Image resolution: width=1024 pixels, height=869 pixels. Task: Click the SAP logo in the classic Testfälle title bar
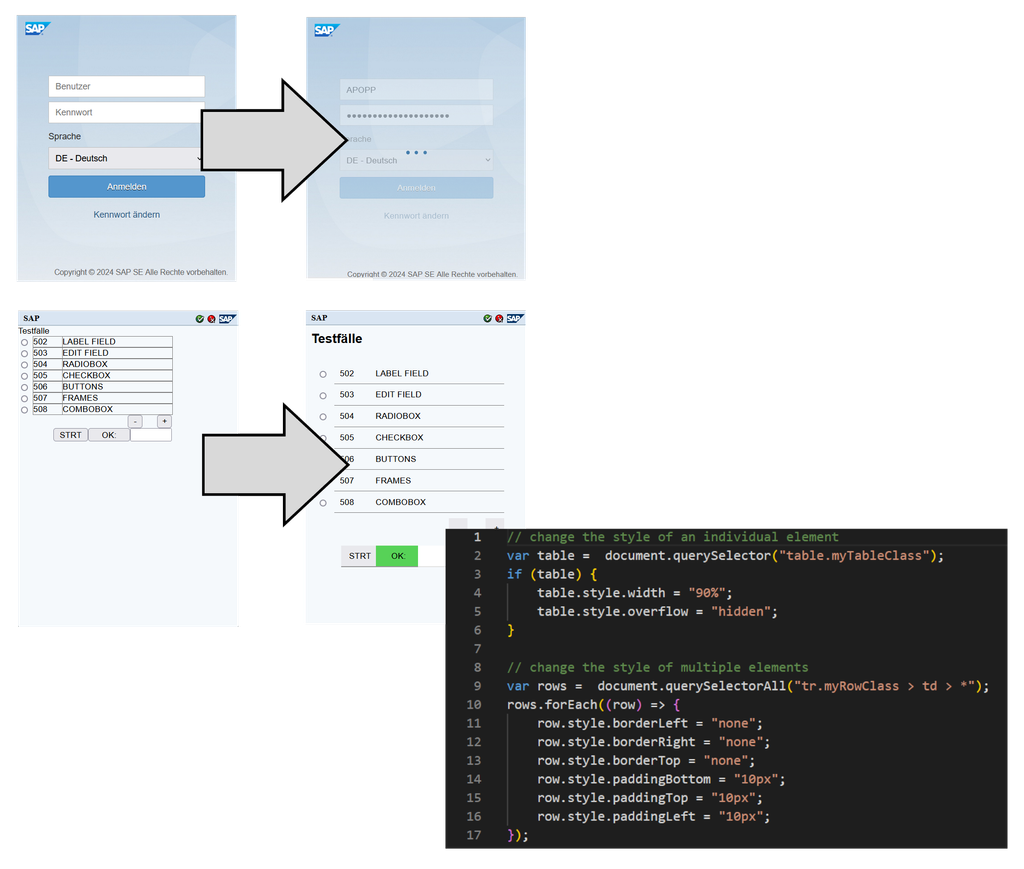click(226, 318)
